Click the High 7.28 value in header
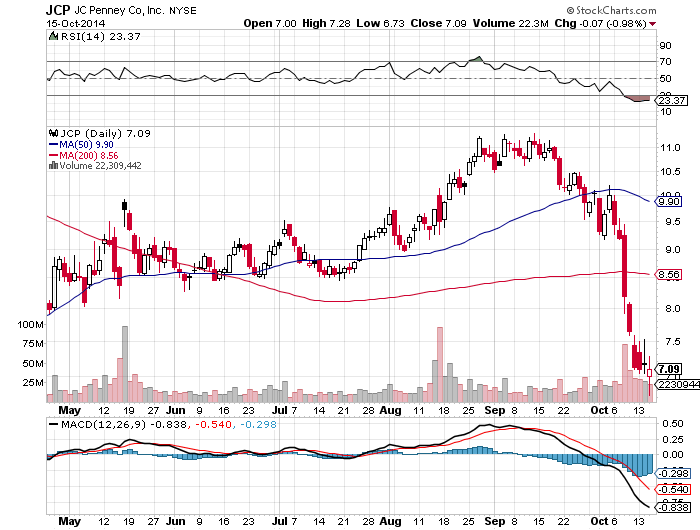 (326, 23)
